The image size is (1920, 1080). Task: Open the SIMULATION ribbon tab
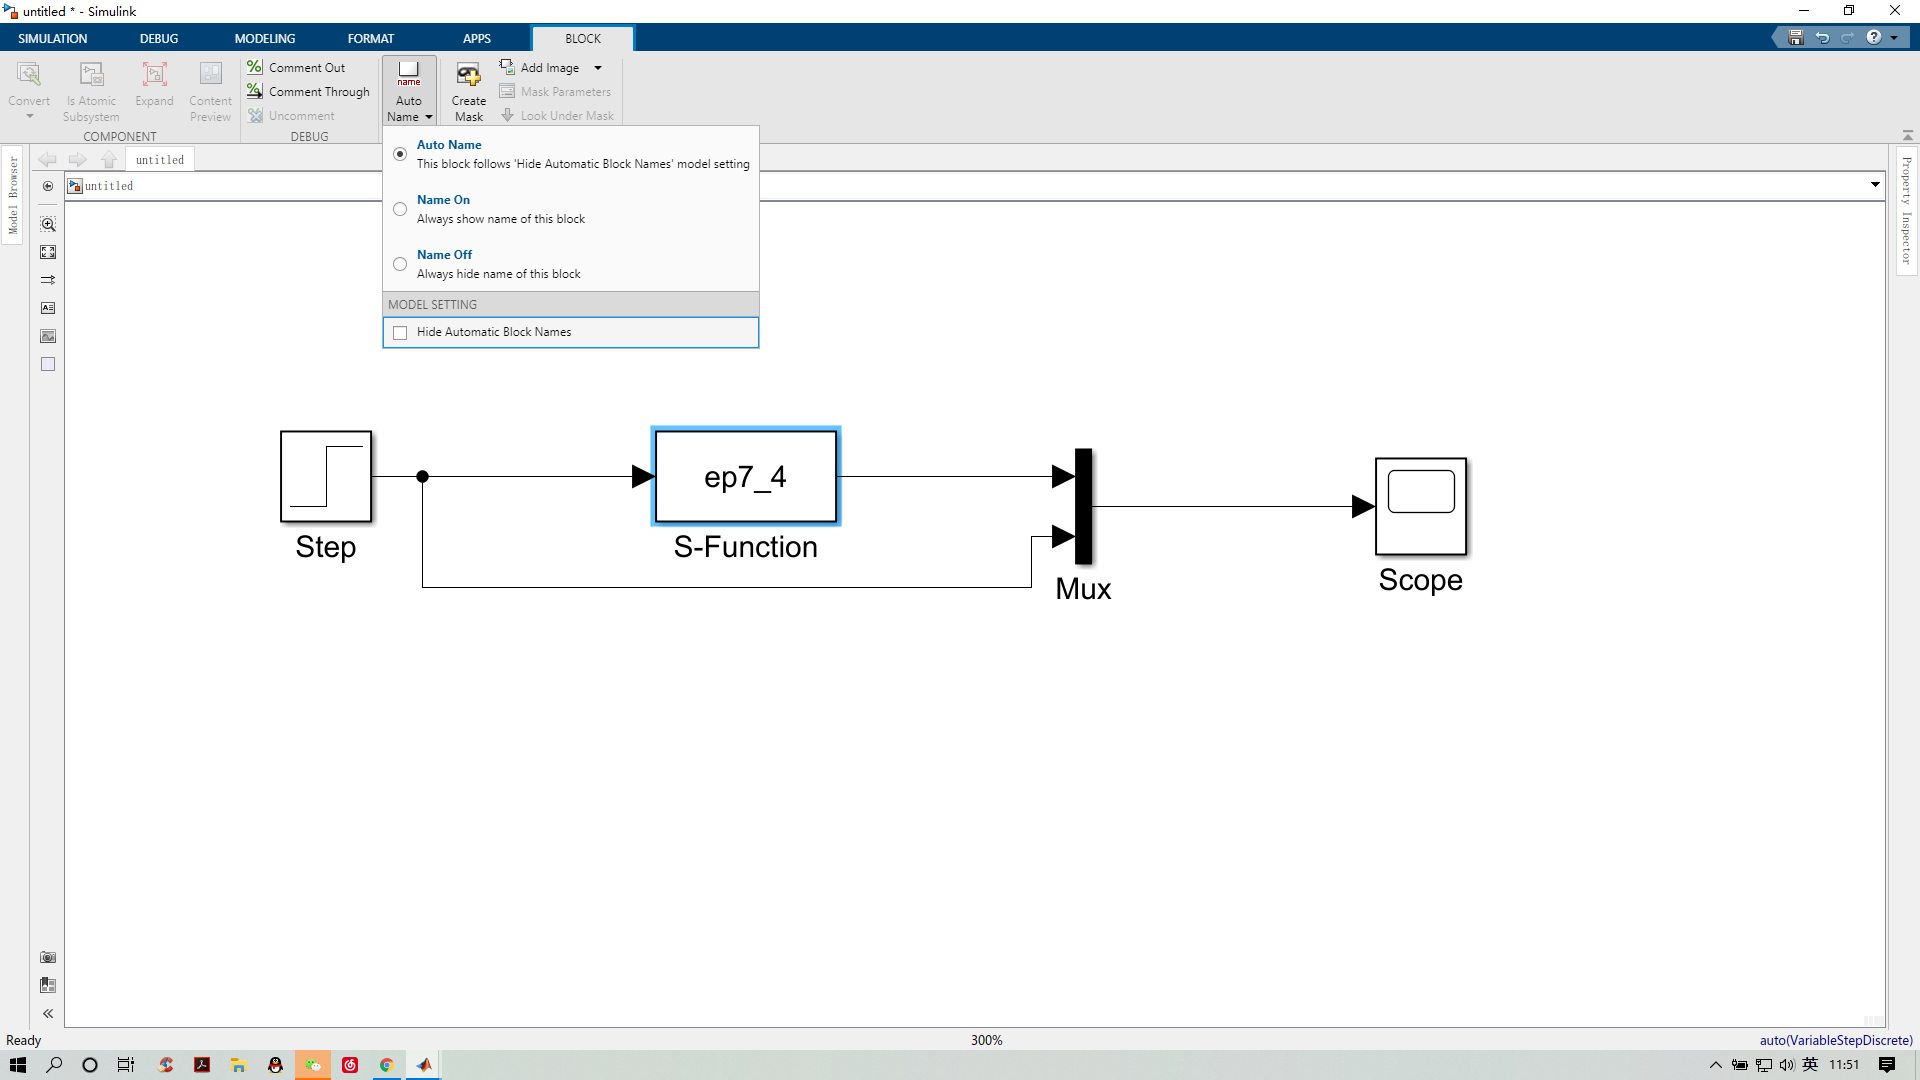click(52, 39)
